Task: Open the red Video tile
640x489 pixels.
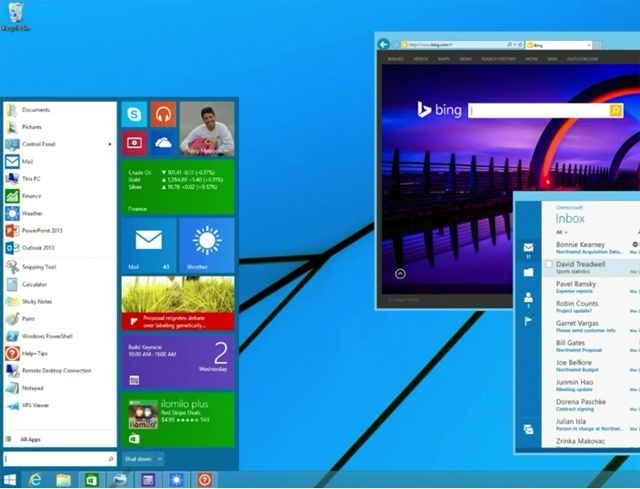Action: [134, 143]
